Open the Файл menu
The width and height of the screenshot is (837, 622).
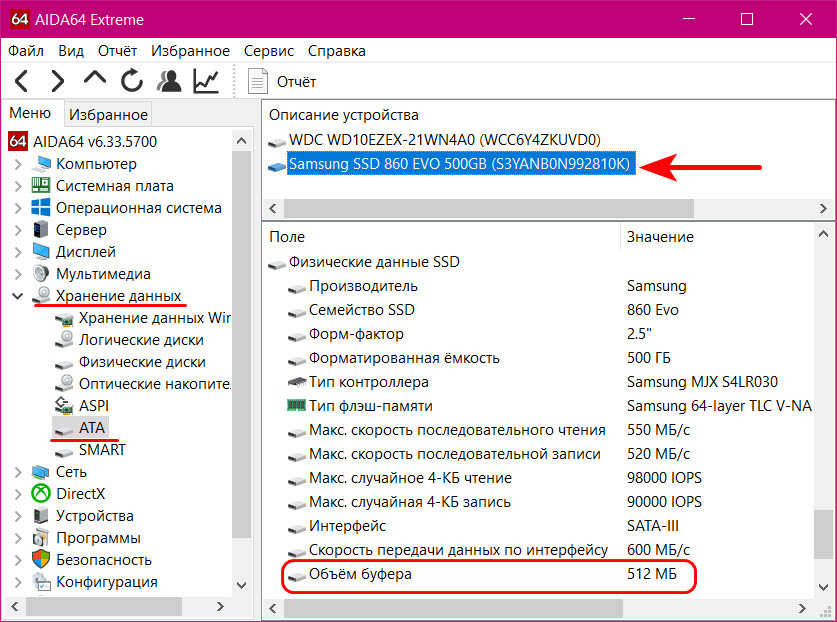point(26,51)
